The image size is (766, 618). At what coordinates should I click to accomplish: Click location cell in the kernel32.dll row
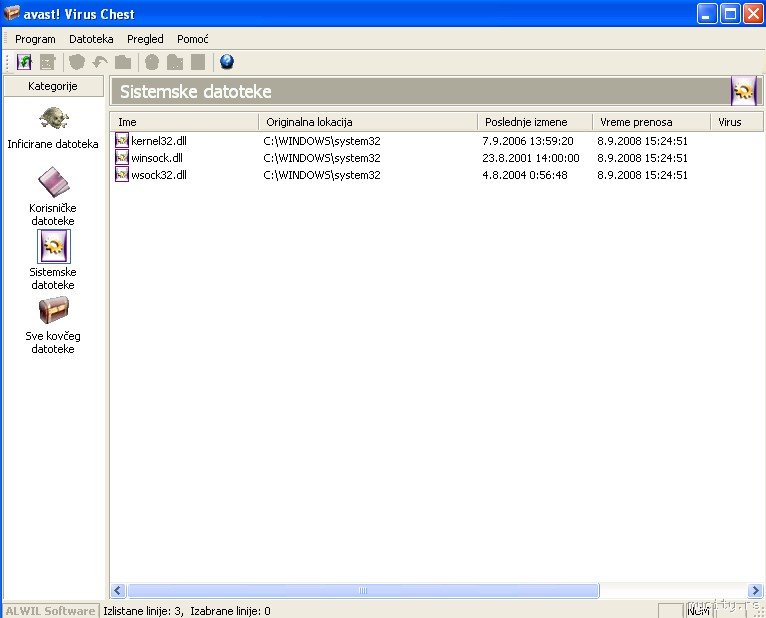click(x=321, y=141)
